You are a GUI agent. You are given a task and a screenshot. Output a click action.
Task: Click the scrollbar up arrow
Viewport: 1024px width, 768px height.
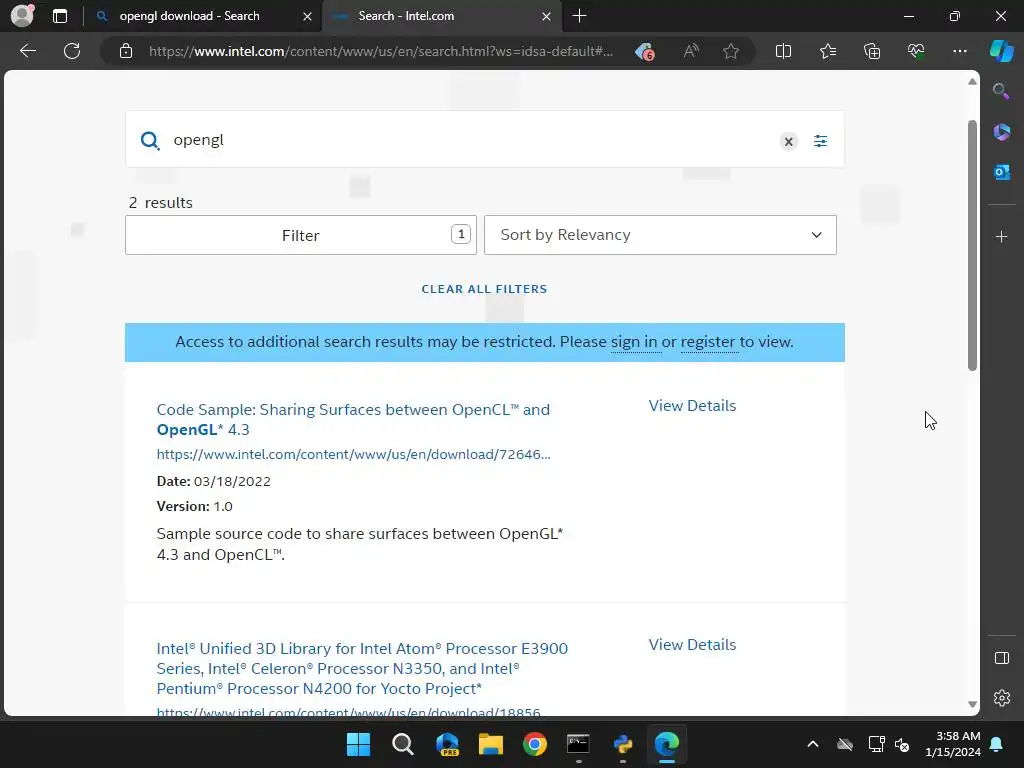[972, 82]
